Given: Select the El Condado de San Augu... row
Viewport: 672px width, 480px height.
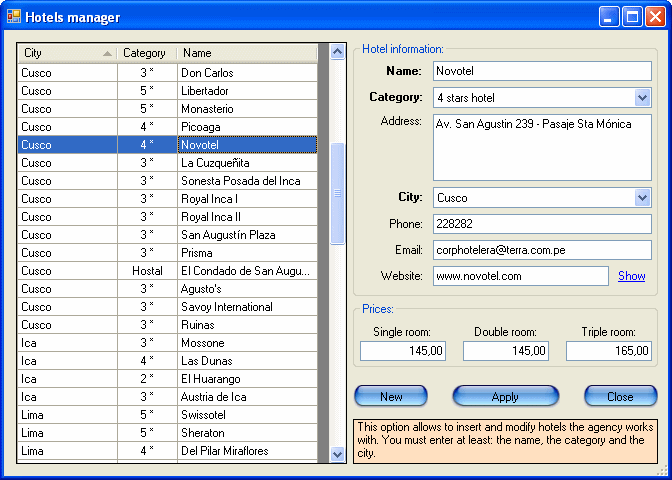Looking at the screenshot, I should tap(168, 271).
